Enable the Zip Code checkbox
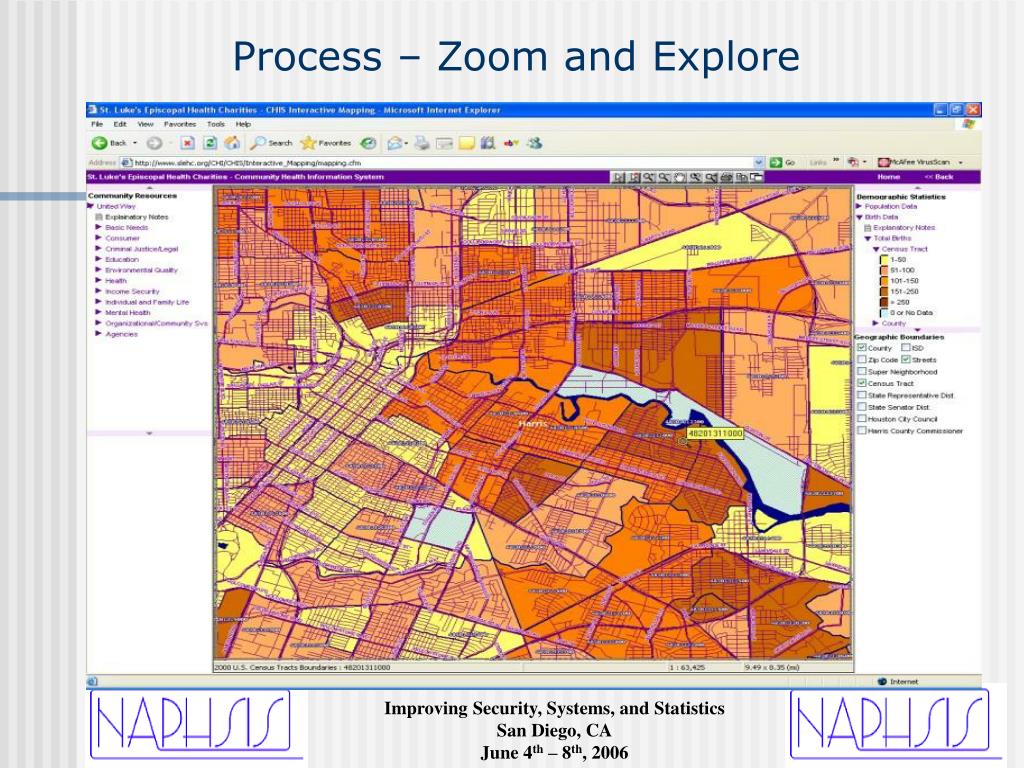Screen dimensions: 1024x768 [861, 359]
